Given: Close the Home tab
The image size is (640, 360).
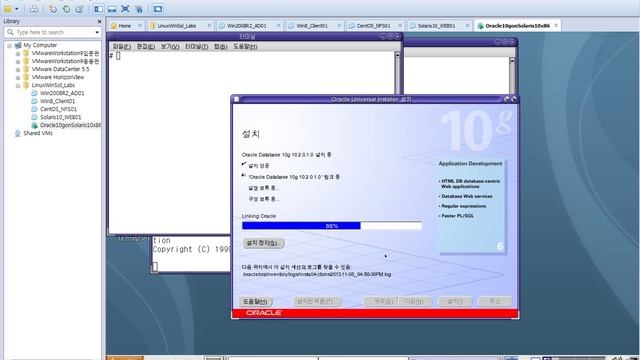Looking at the screenshot, I should [140, 25].
